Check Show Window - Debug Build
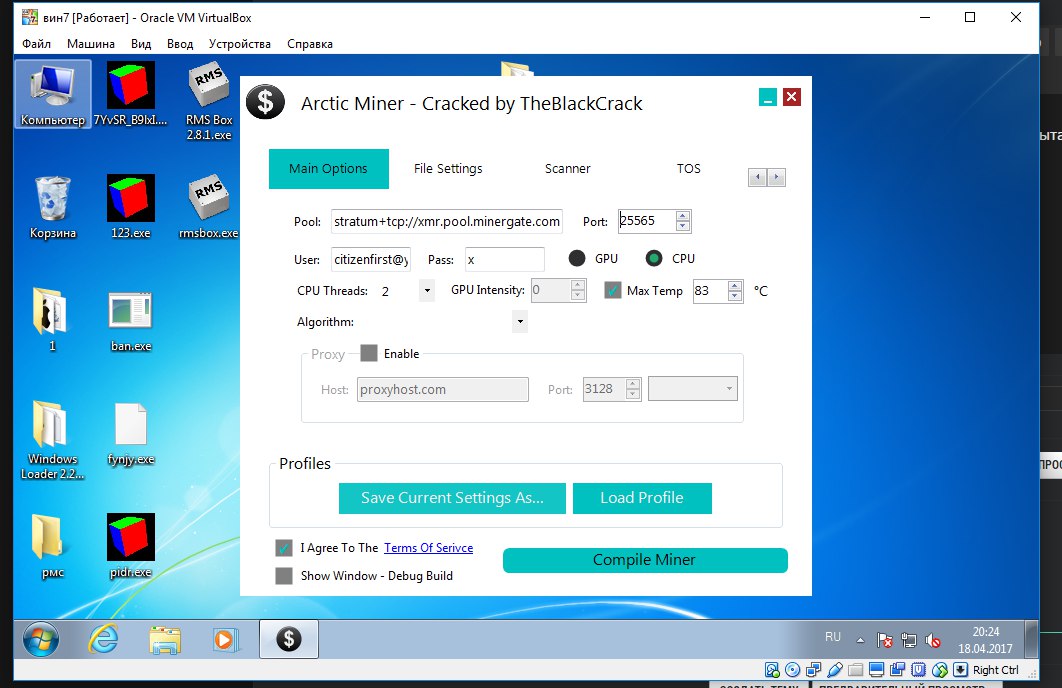 point(284,576)
